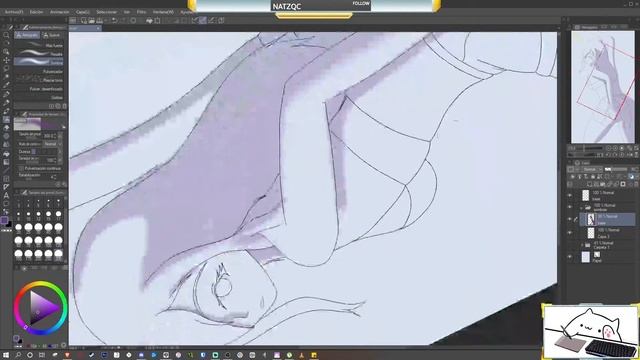Viewport: 640px width, 360px height.
Task: Open the Capa menu
Action: coord(83,12)
